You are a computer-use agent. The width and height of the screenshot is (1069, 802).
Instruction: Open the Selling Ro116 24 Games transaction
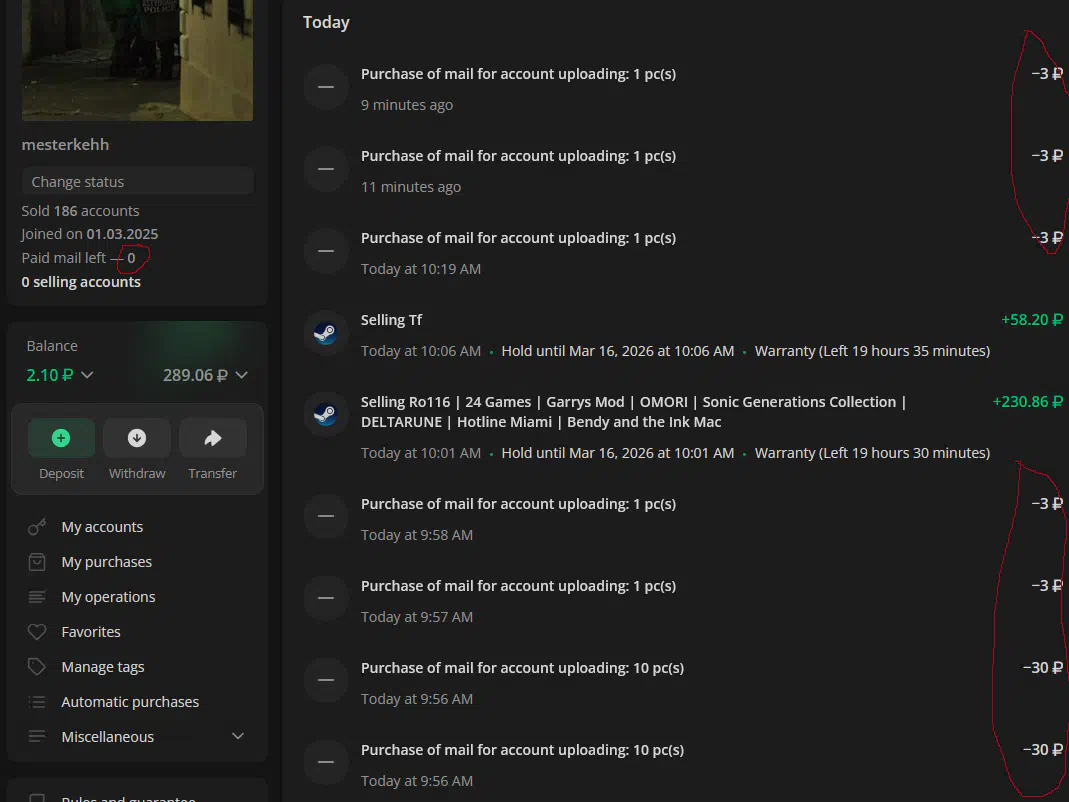pyautogui.click(x=633, y=411)
